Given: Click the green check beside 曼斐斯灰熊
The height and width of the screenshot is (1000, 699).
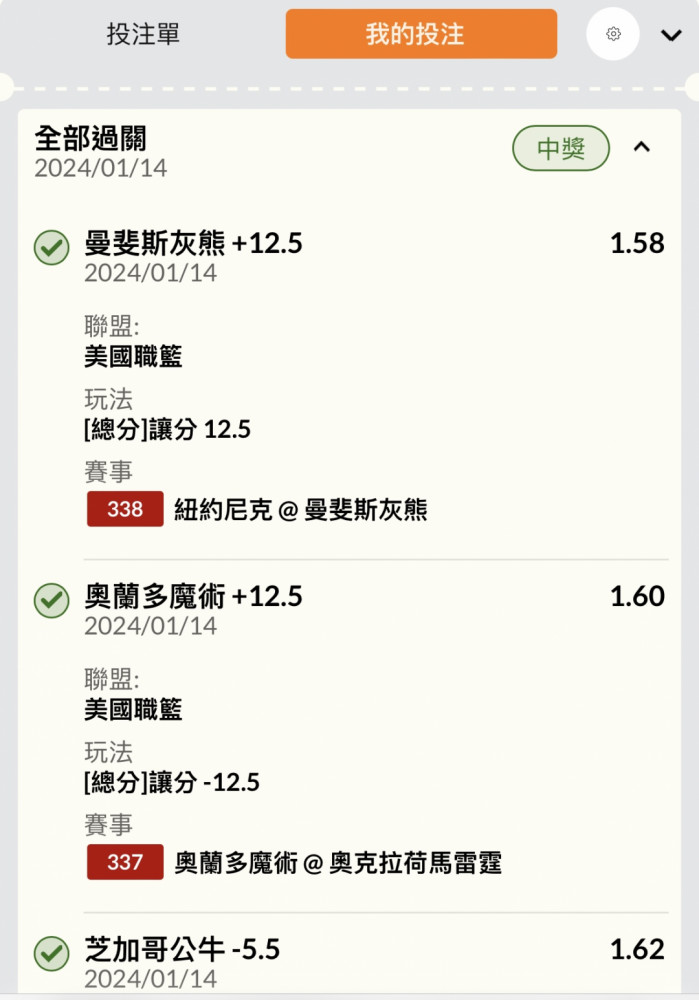Looking at the screenshot, I should 52,247.
